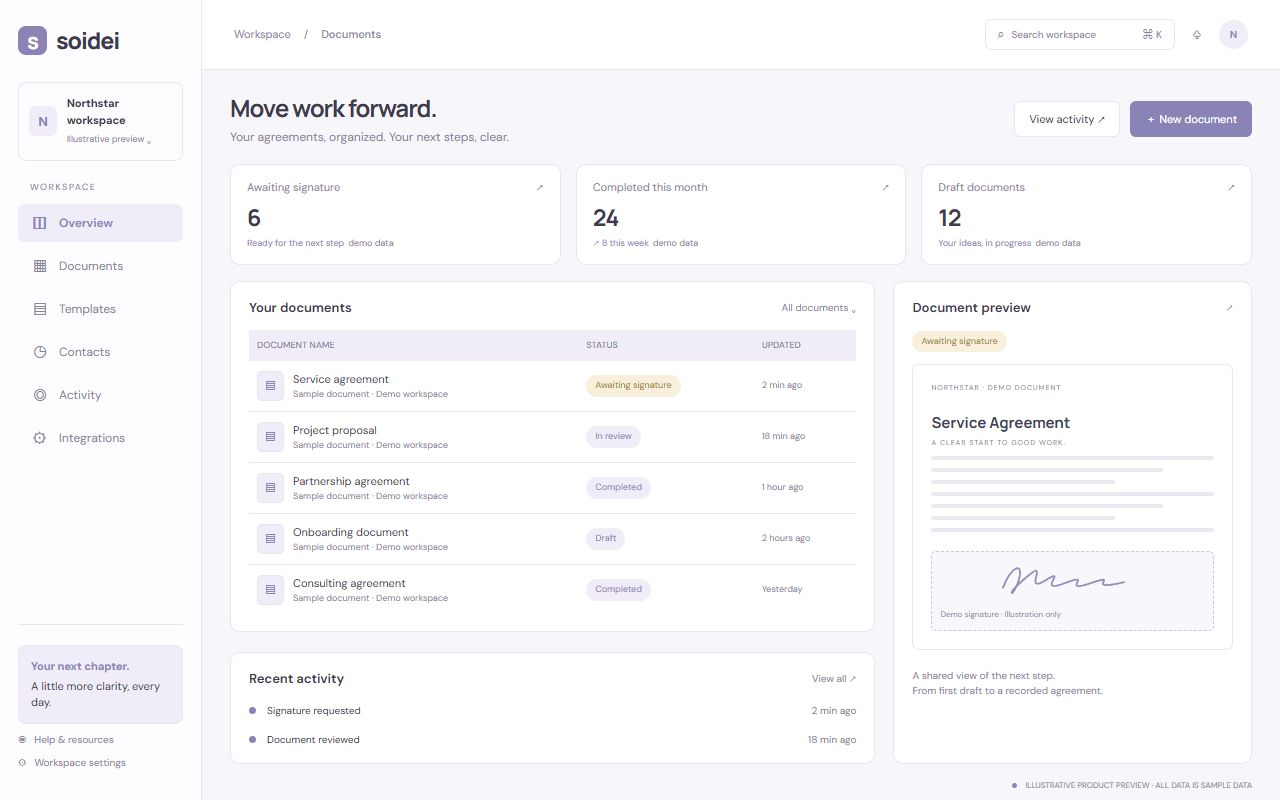1280x800 pixels.
Task: Click the DOCUMENT NAME column header
Action: tap(296, 345)
